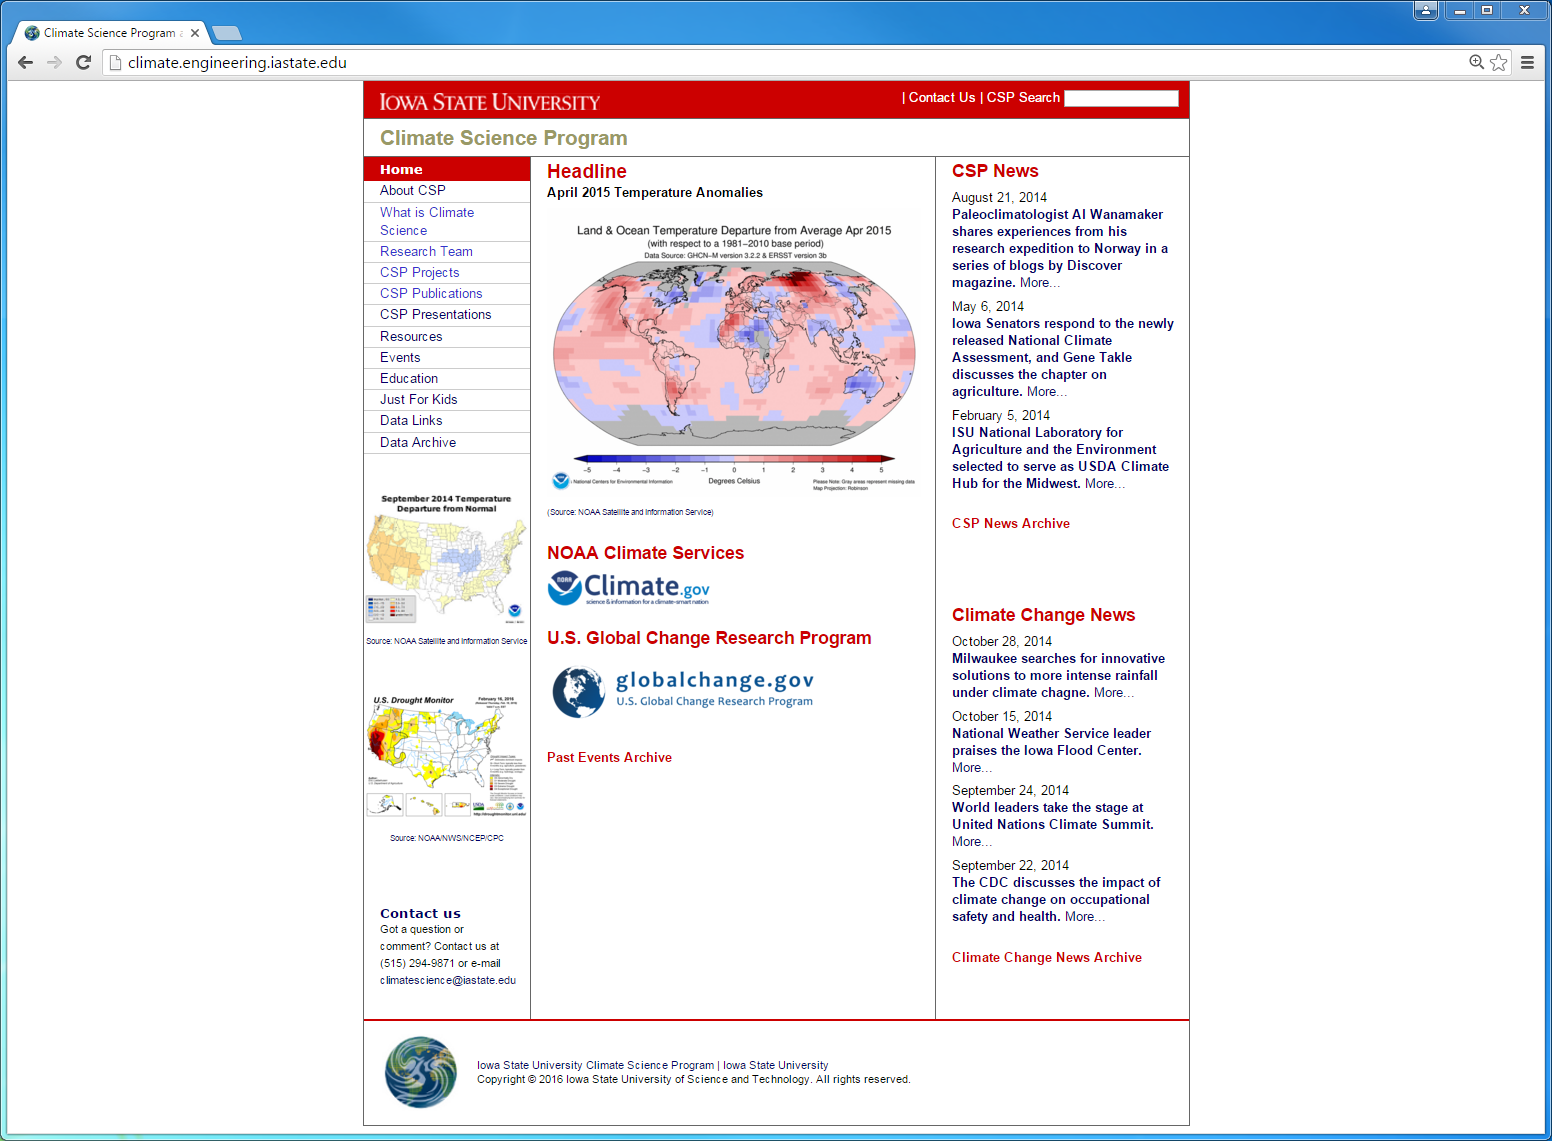Open CSP Publications from the sidebar
Image resolution: width=1552 pixels, height=1141 pixels.
click(431, 294)
